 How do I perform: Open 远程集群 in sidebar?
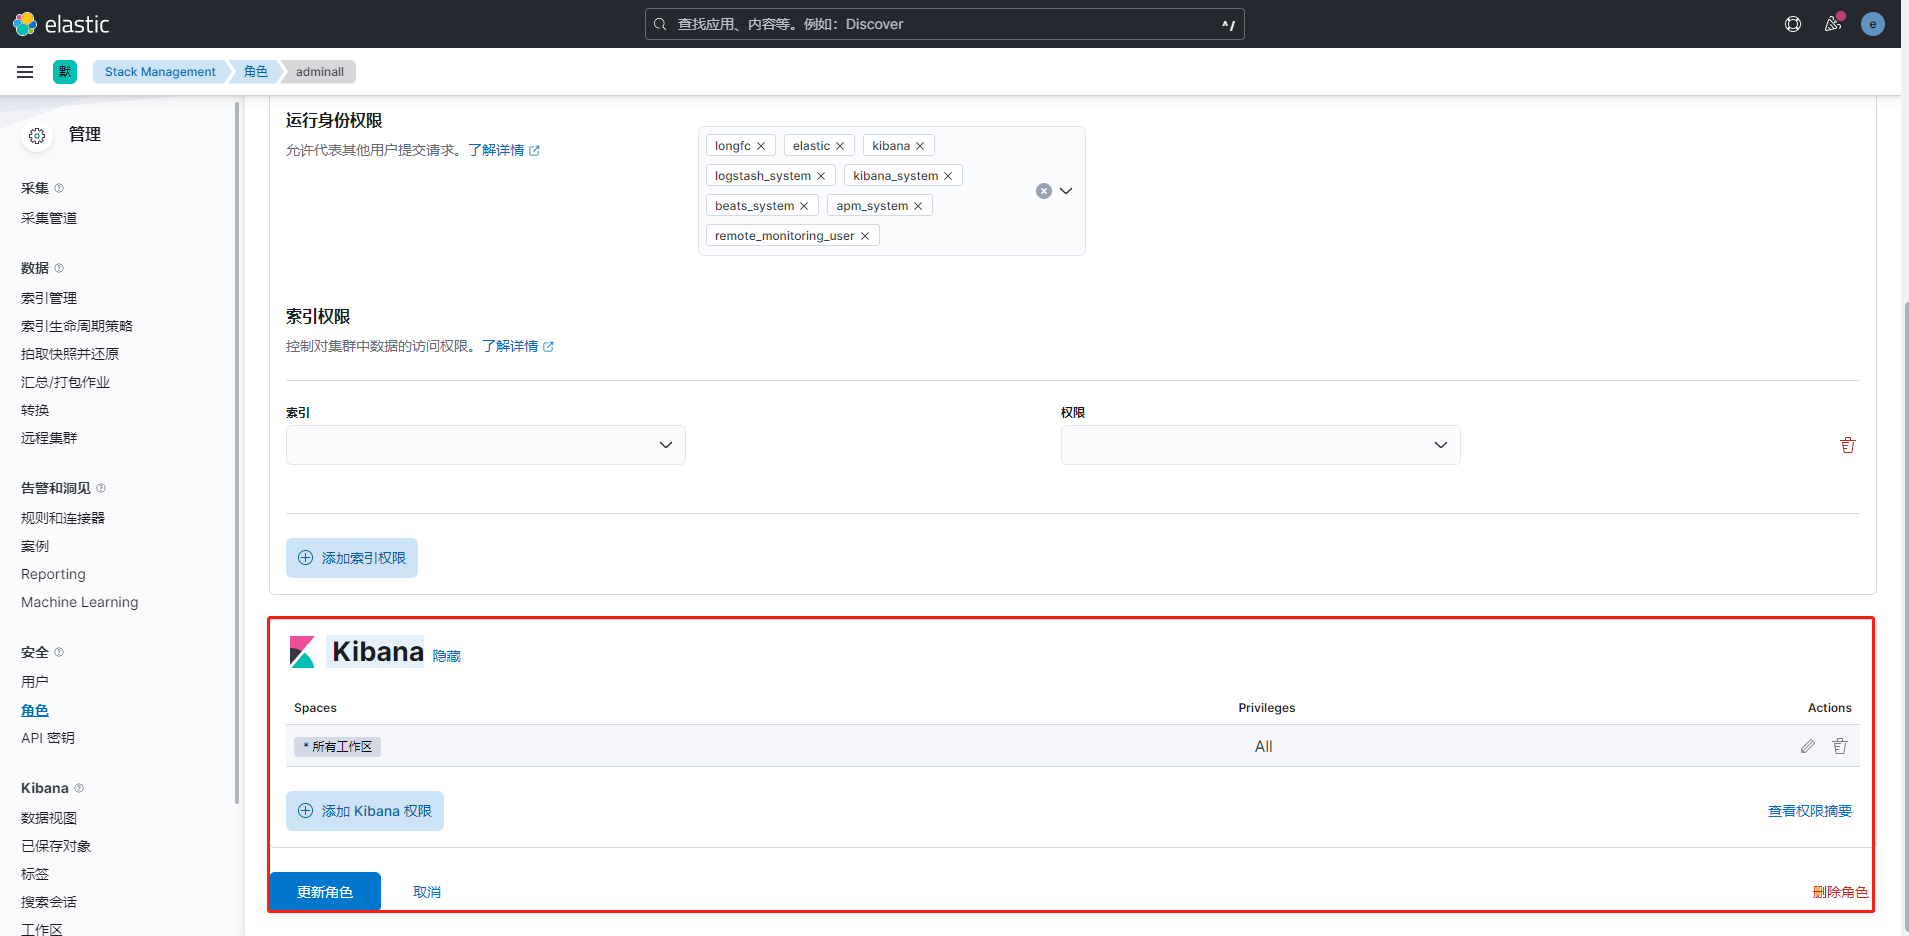click(x=49, y=438)
